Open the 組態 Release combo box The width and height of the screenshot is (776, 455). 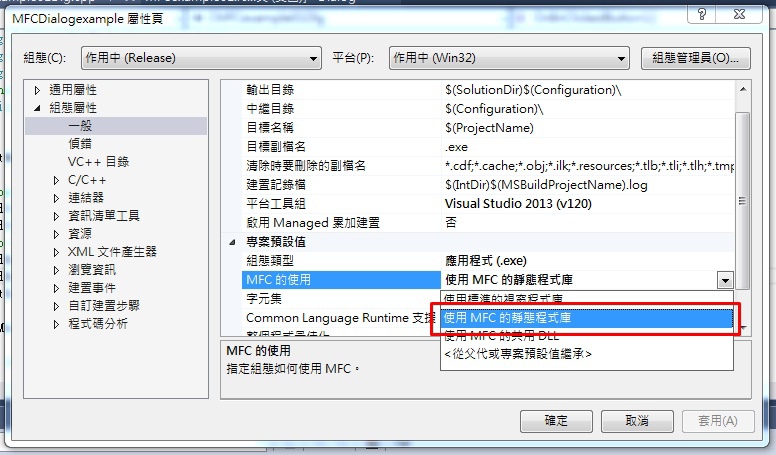(x=201, y=58)
